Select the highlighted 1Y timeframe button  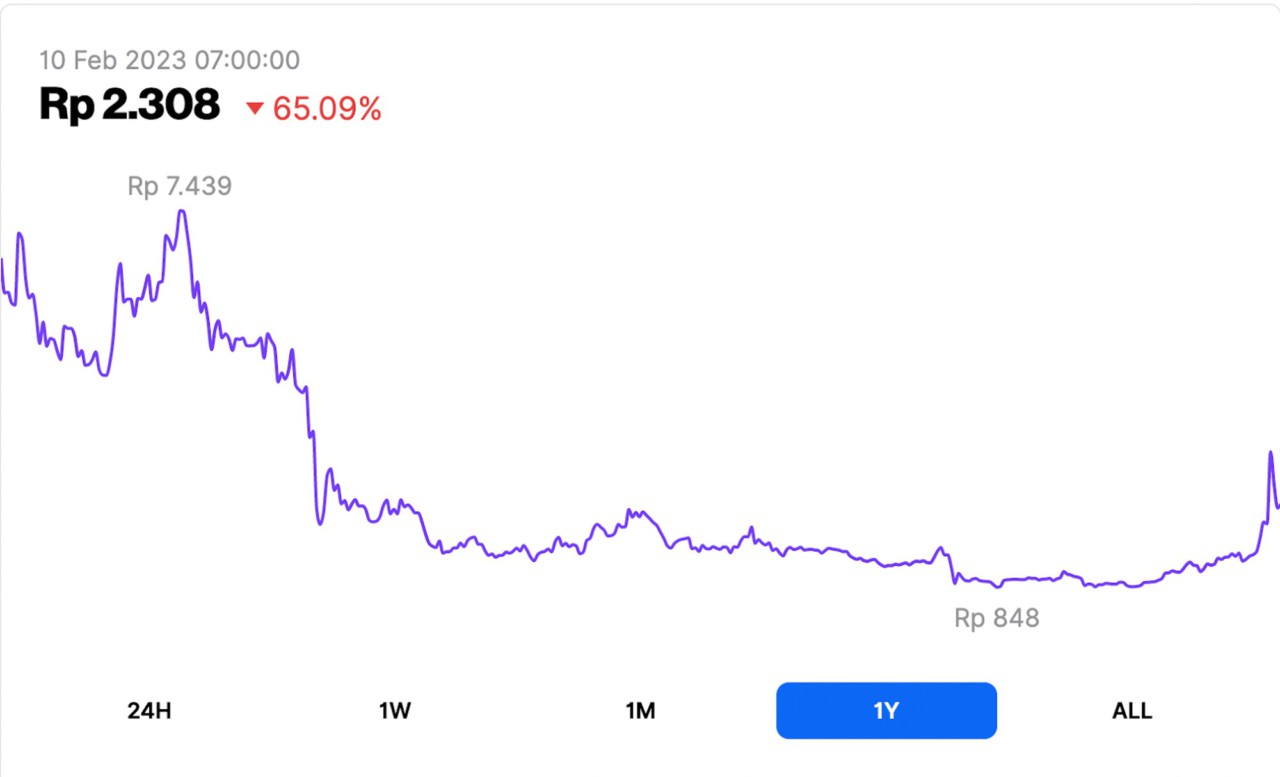coord(886,710)
